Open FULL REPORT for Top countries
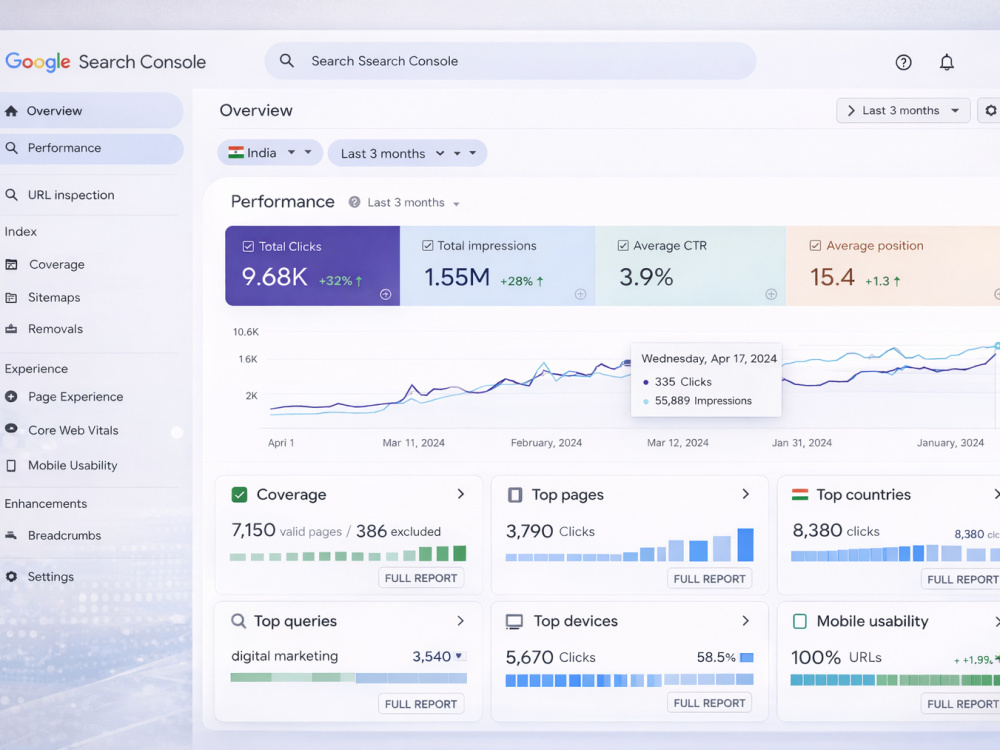The height and width of the screenshot is (750, 1000). [961, 579]
